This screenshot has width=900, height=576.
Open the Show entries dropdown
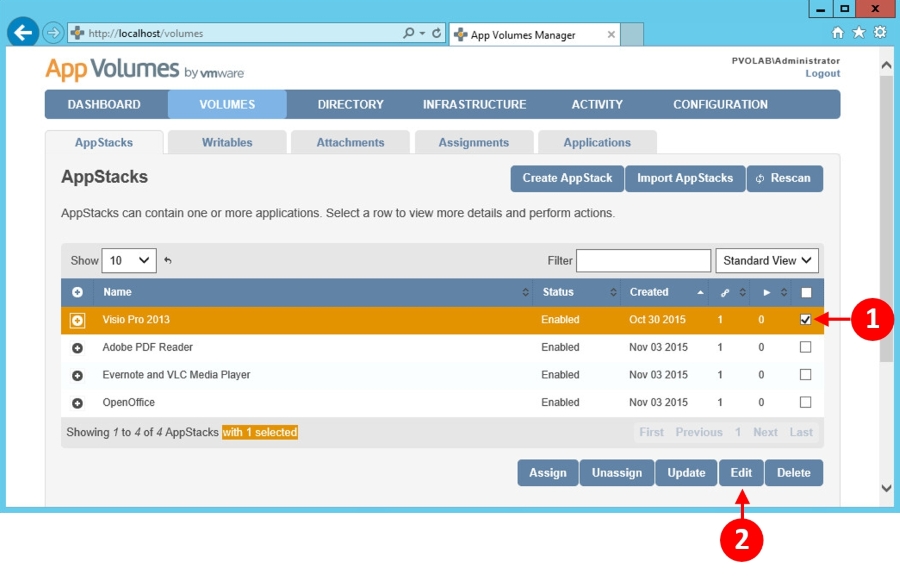tap(129, 260)
